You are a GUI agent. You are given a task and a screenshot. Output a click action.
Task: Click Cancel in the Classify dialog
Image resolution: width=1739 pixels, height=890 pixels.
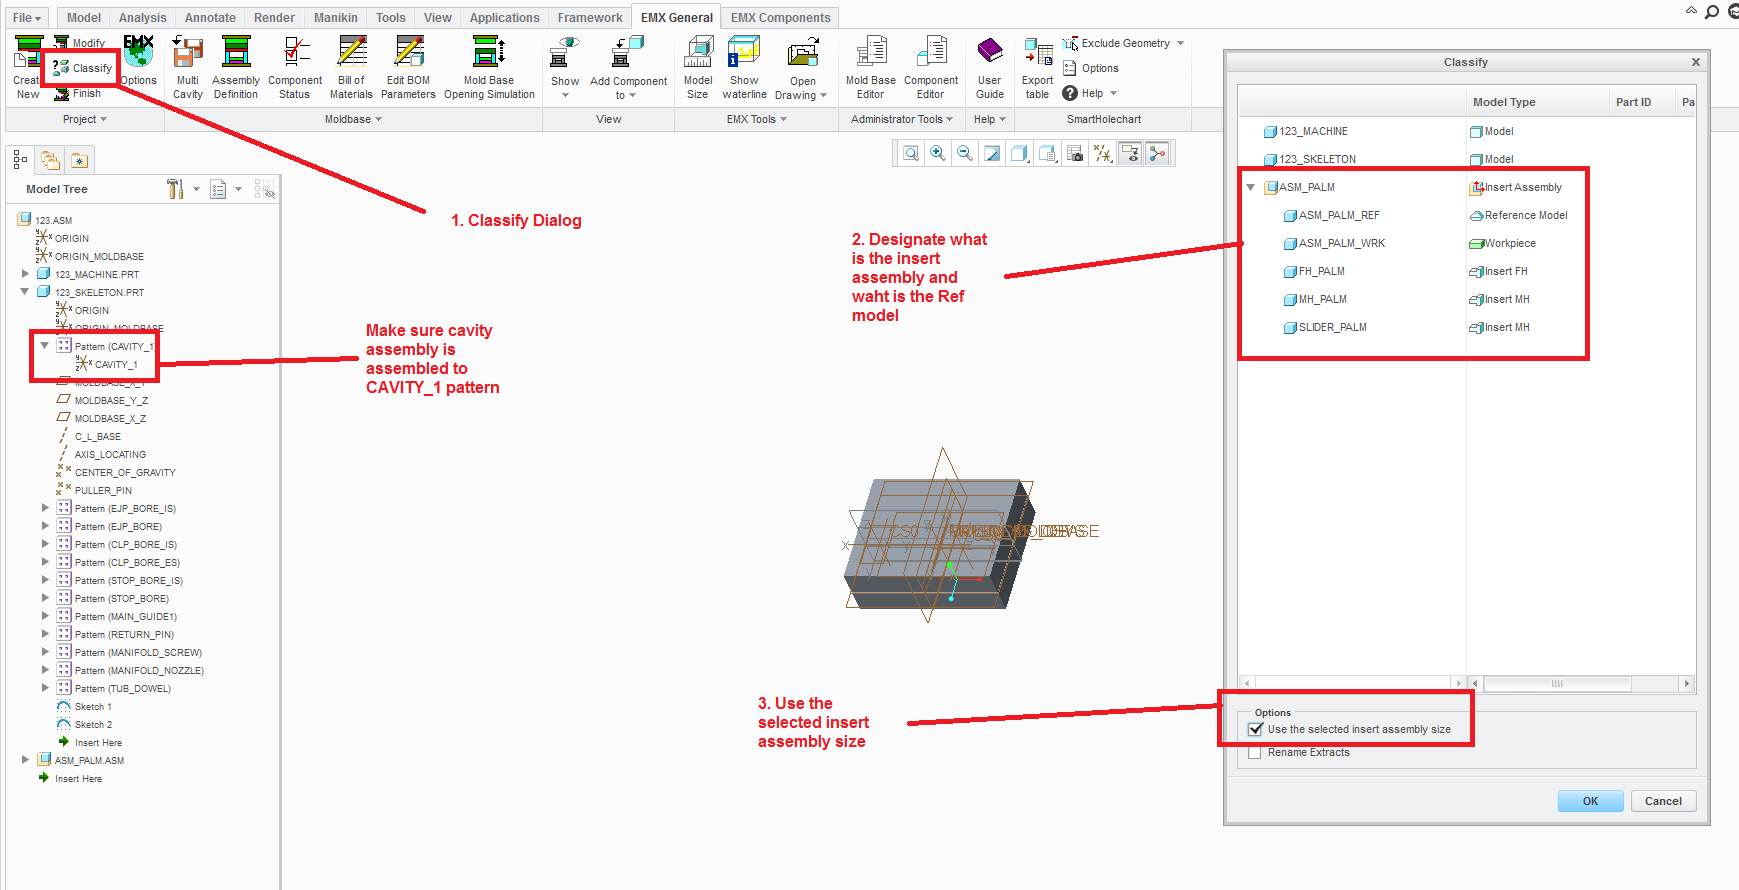click(x=1664, y=801)
